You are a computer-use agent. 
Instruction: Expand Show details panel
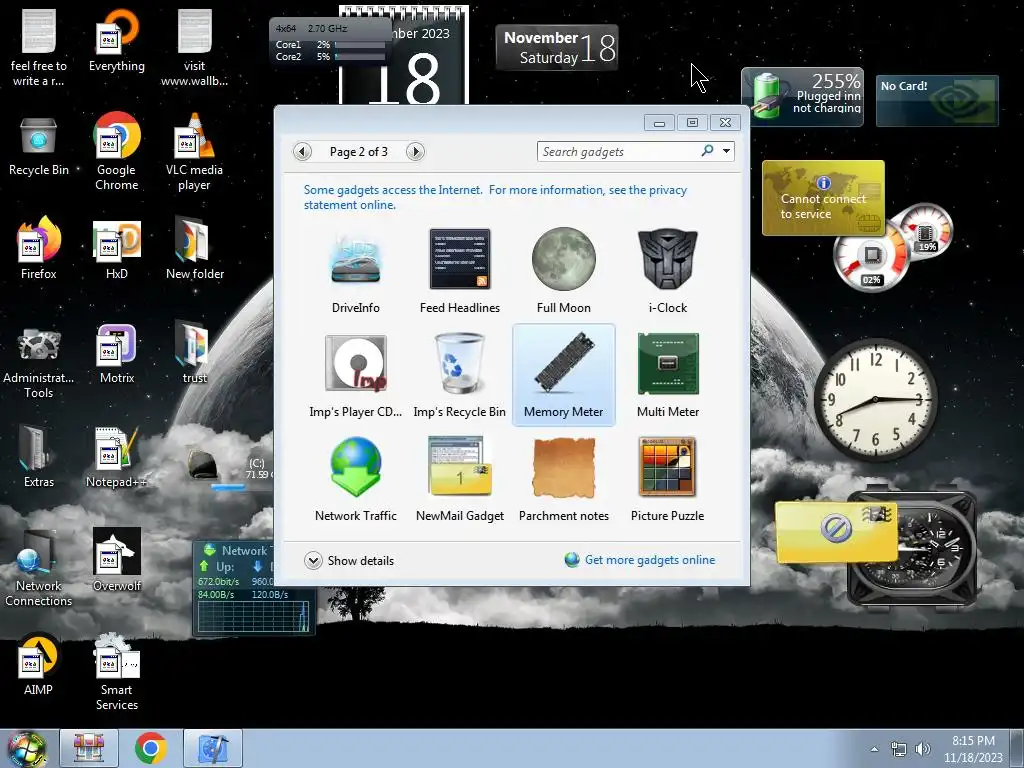[x=349, y=560]
